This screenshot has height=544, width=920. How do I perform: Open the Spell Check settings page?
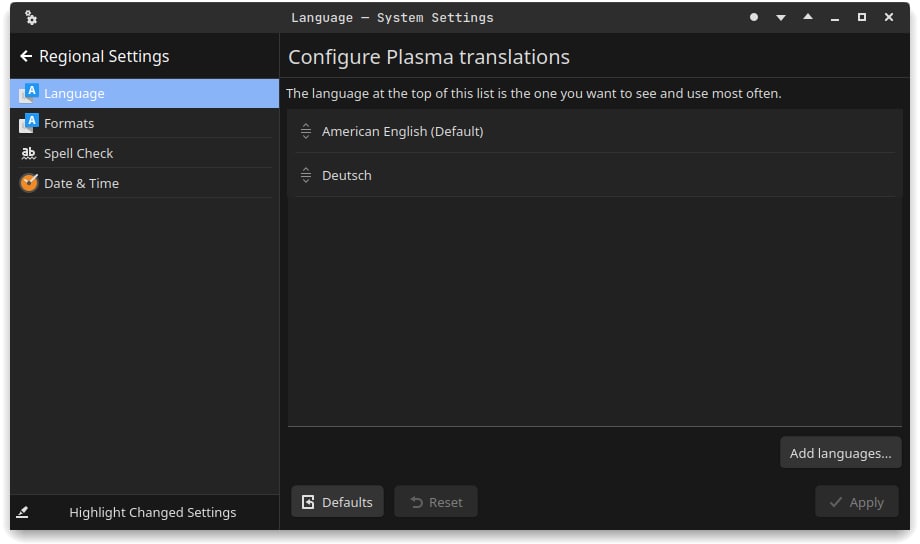click(144, 153)
